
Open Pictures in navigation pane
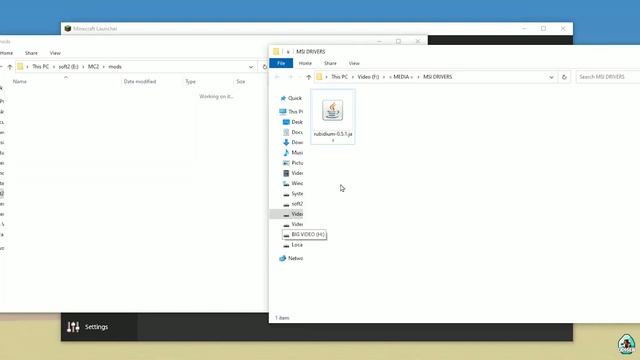coord(293,163)
